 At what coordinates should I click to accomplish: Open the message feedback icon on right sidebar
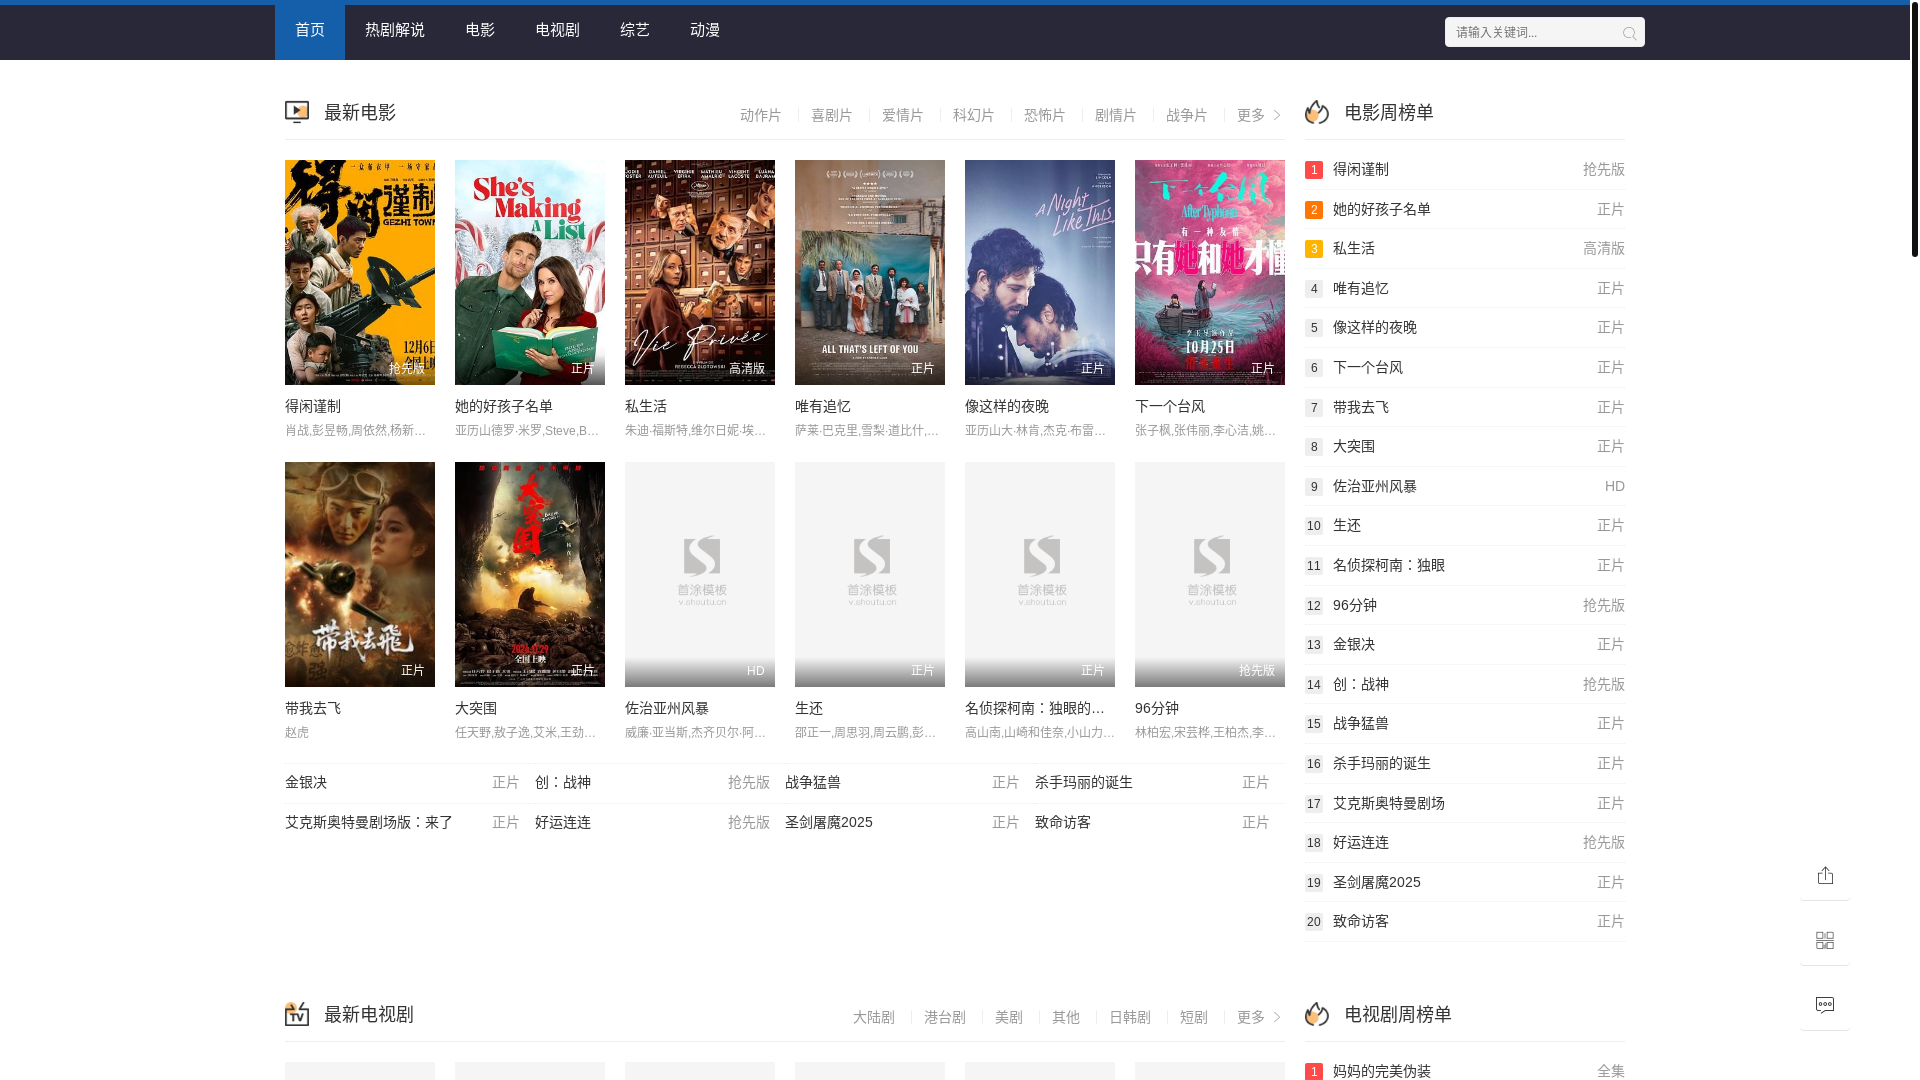coord(1825,1005)
